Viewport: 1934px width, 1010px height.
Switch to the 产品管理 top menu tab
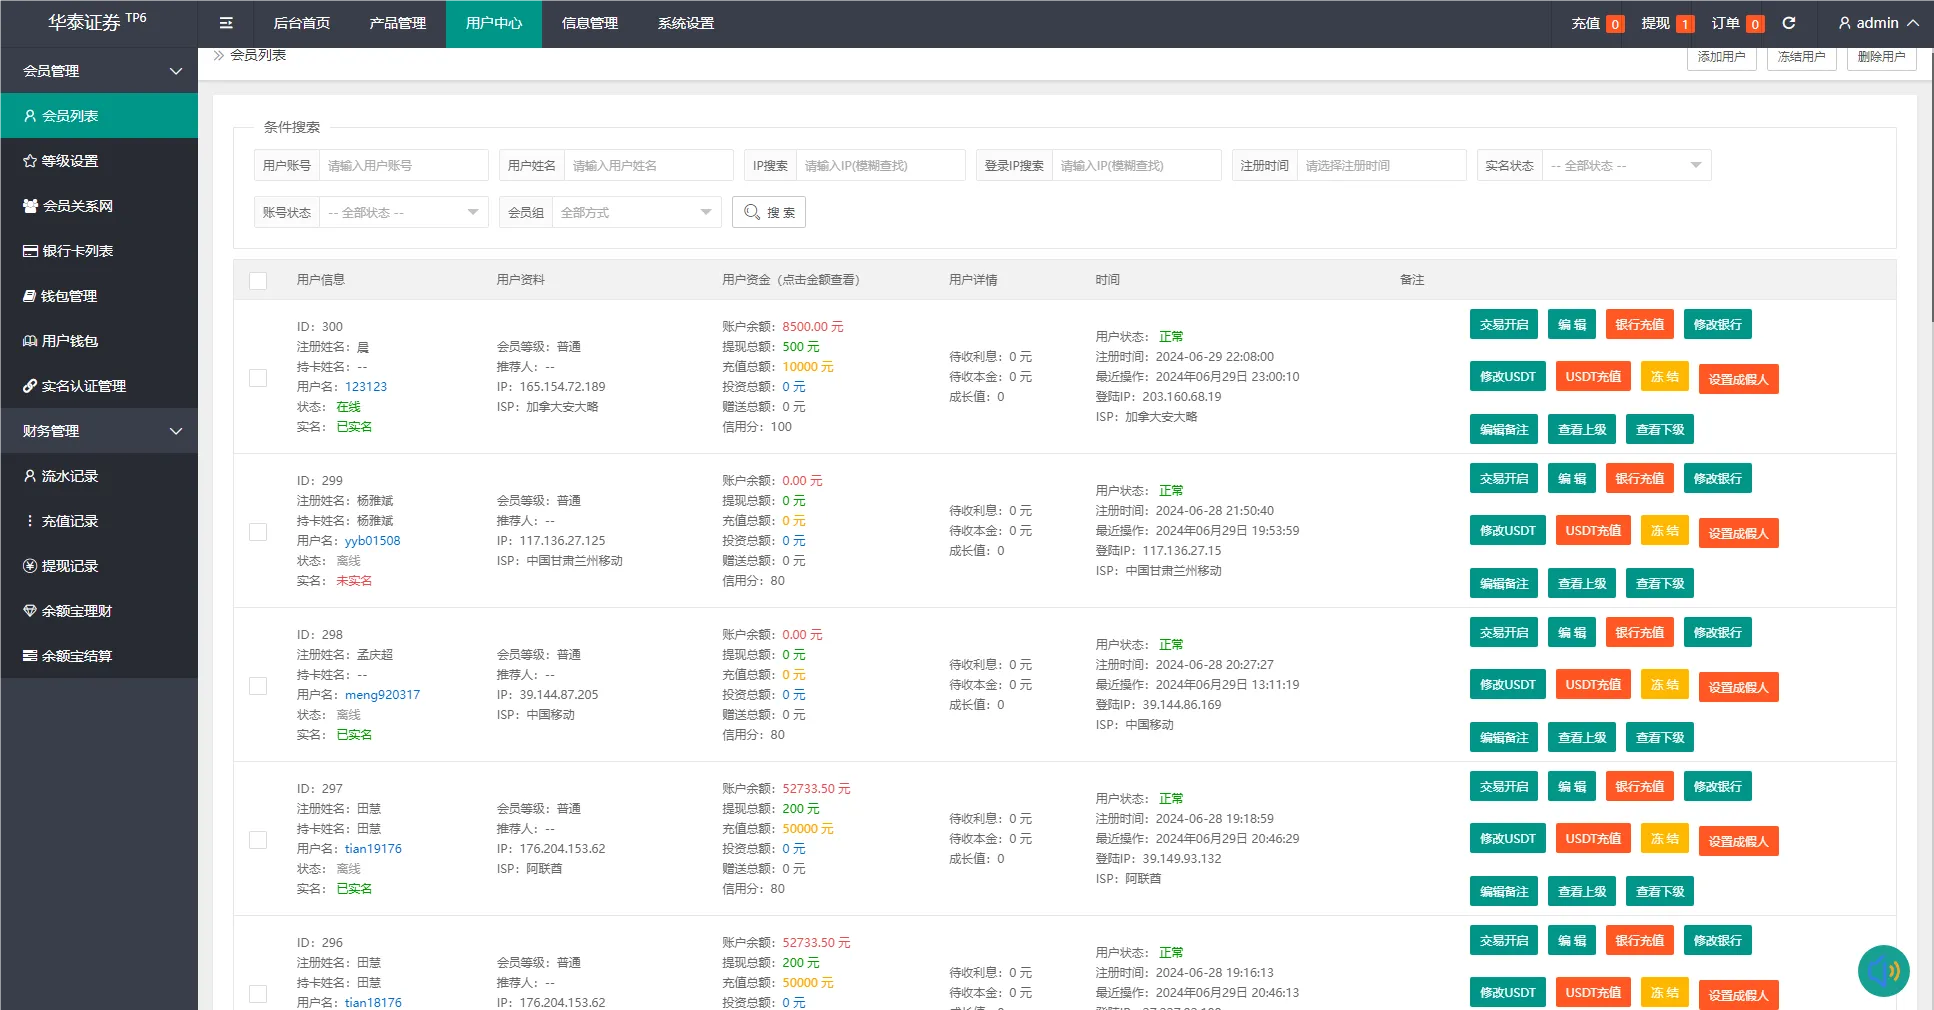pyautogui.click(x=397, y=23)
